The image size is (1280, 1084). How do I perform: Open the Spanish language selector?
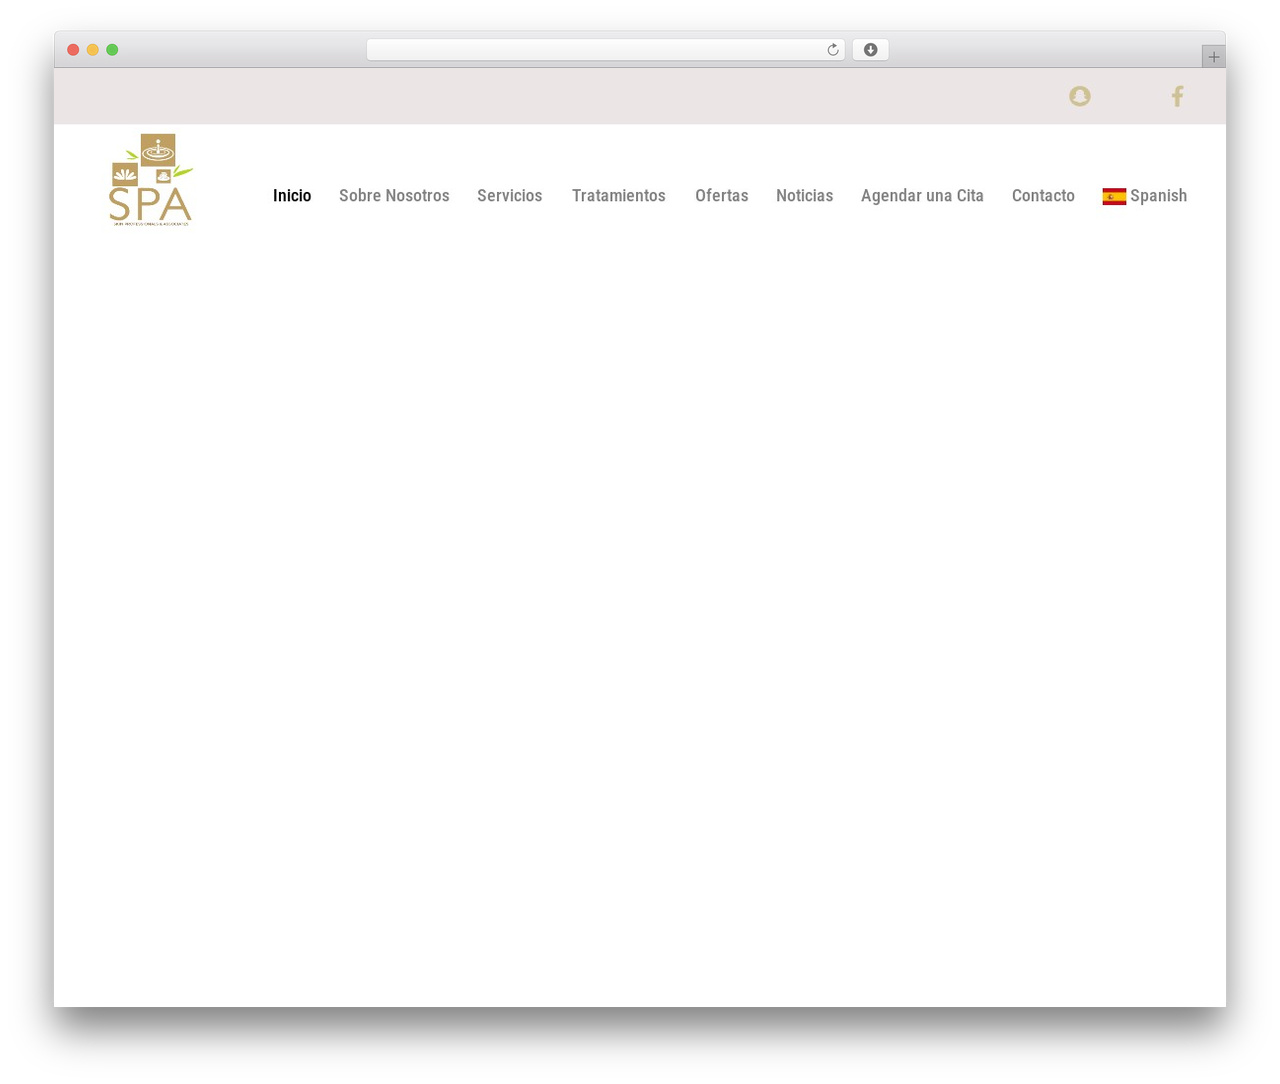point(1145,196)
